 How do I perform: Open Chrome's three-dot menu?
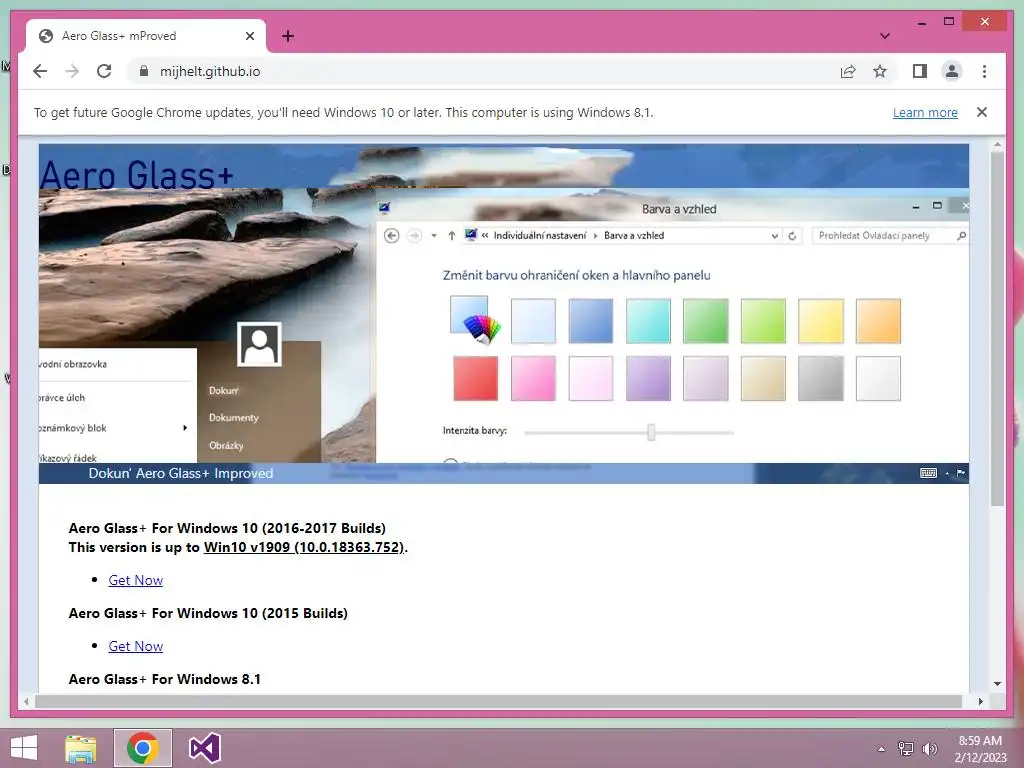pos(984,71)
